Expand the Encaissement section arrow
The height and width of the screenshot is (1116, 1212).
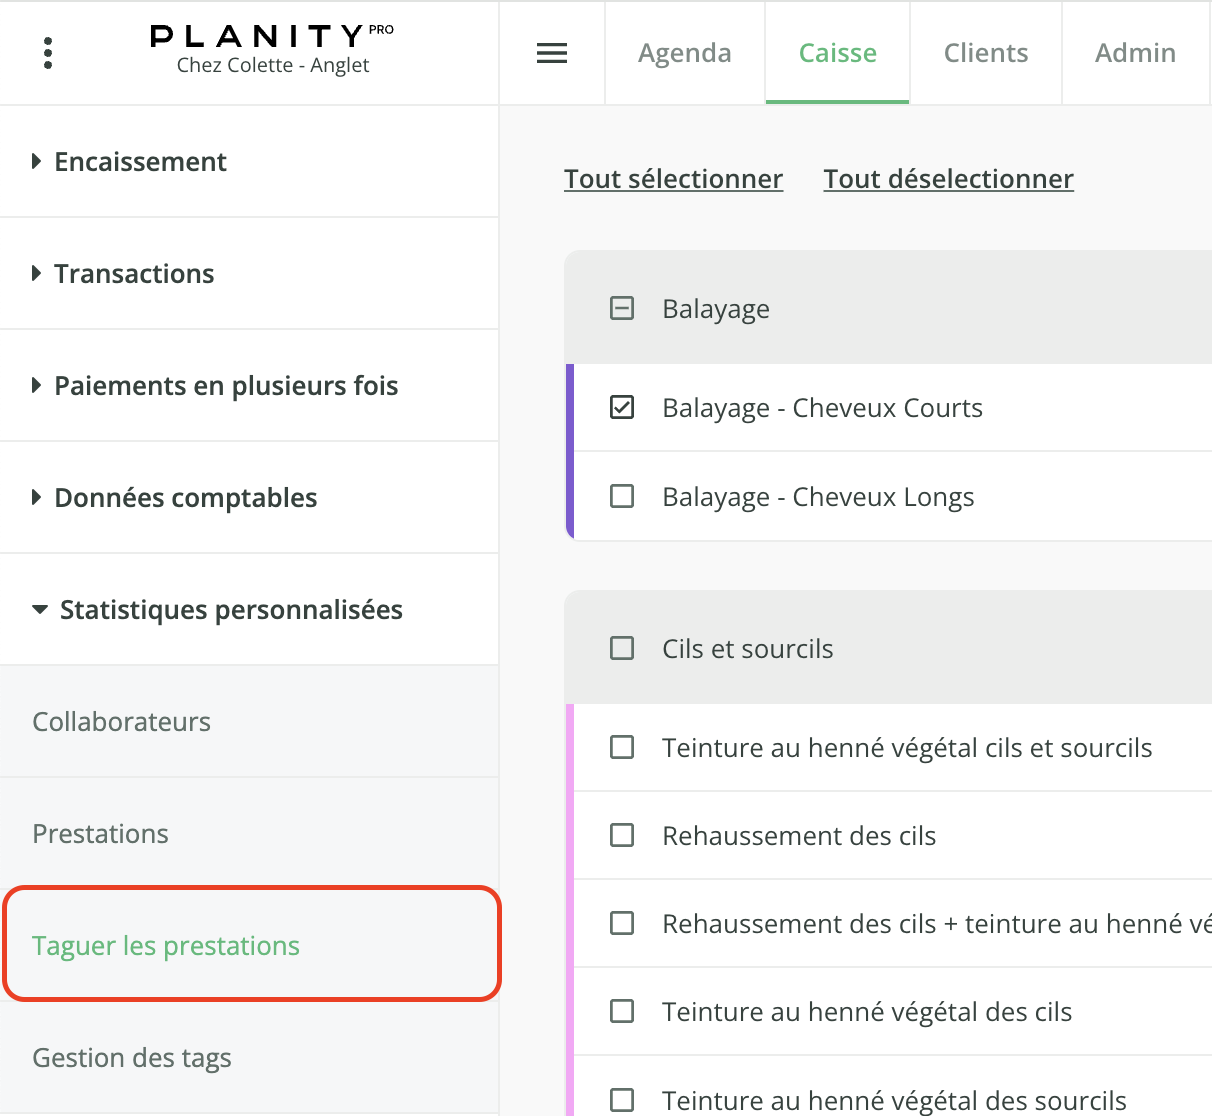(37, 161)
